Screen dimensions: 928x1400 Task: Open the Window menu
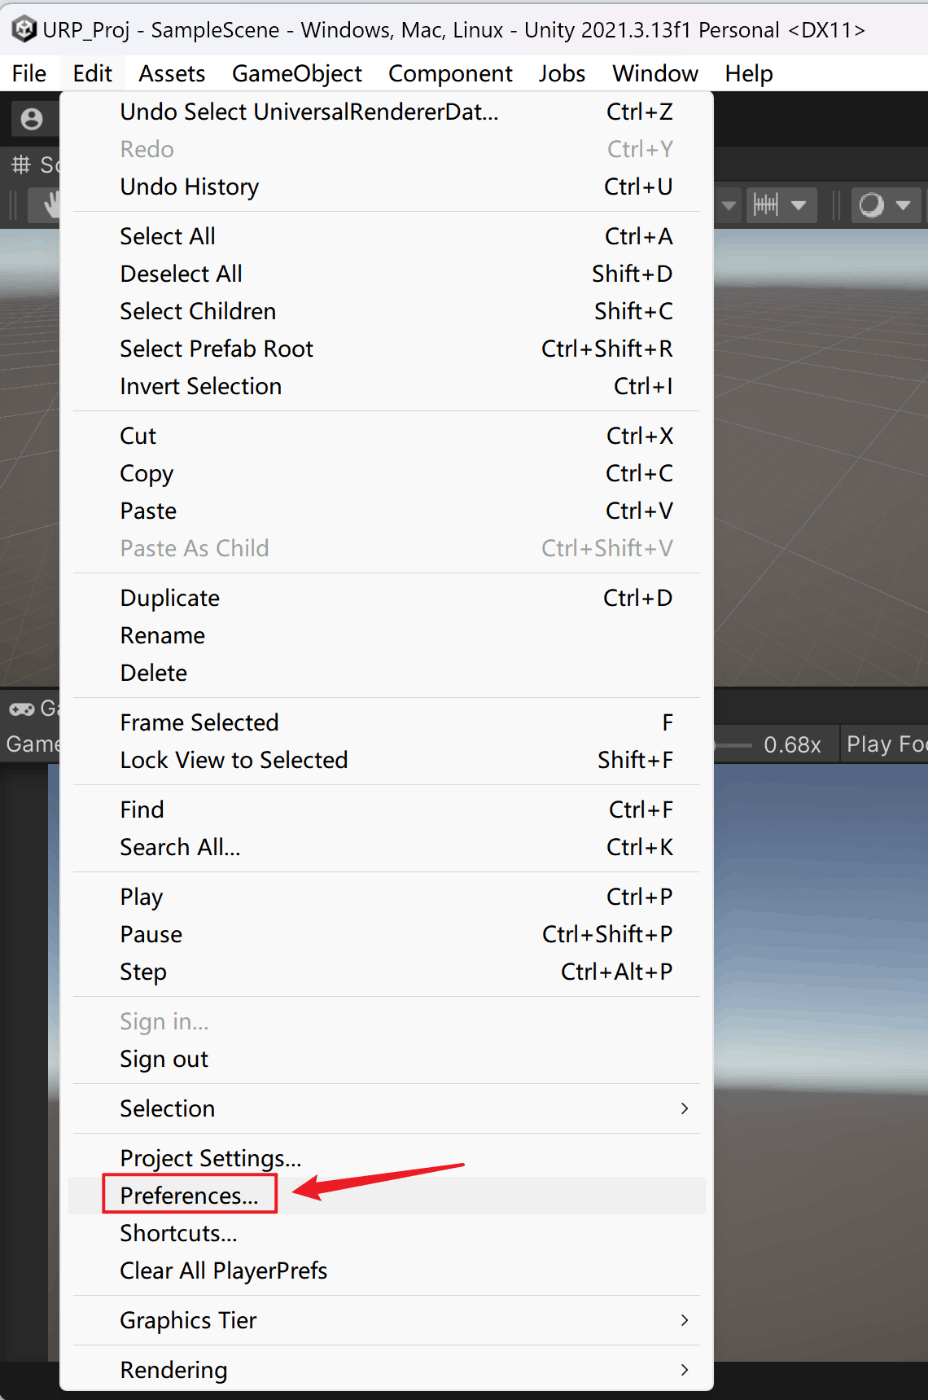pyautogui.click(x=655, y=74)
